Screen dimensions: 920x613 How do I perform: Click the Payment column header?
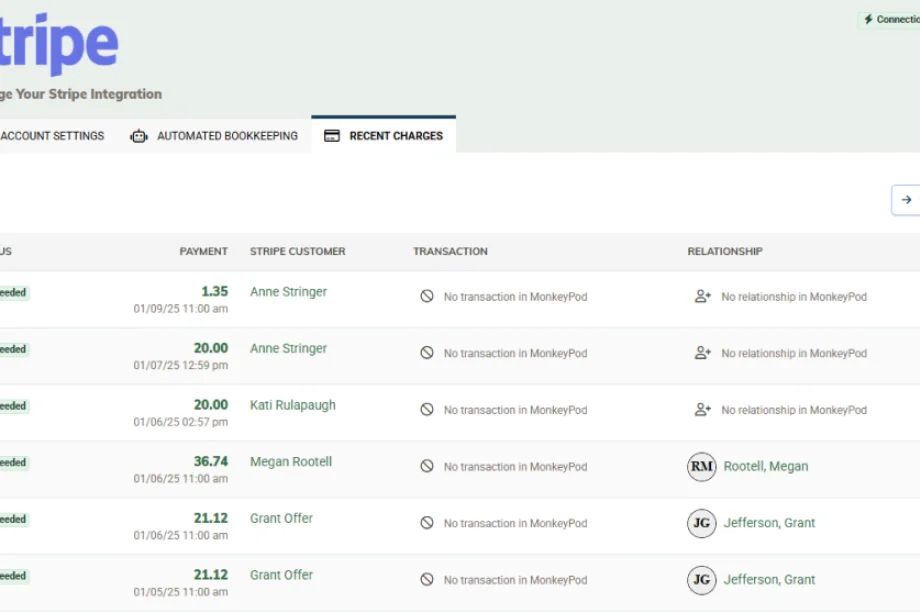tap(204, 252)
